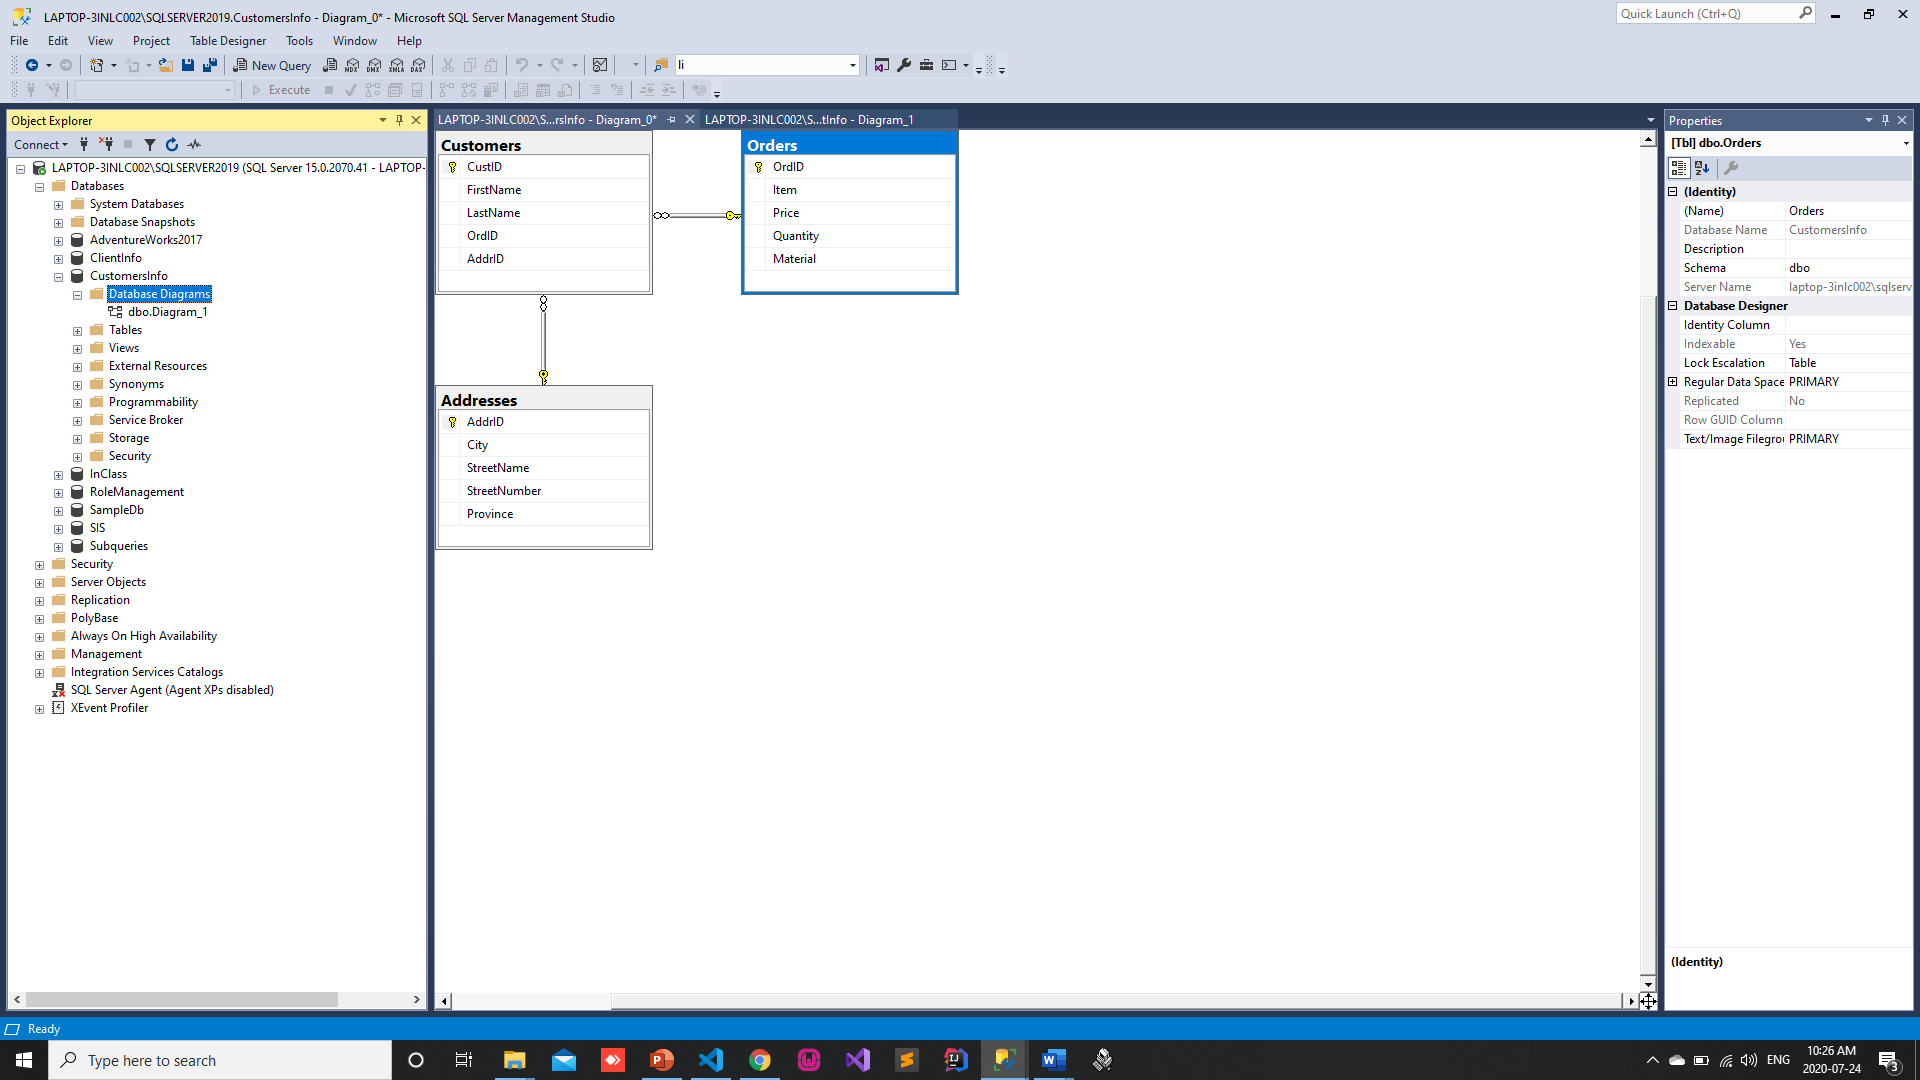The image size is (1920, 1080).
Task: Click the Save All icon
Action: coord(210,65)
